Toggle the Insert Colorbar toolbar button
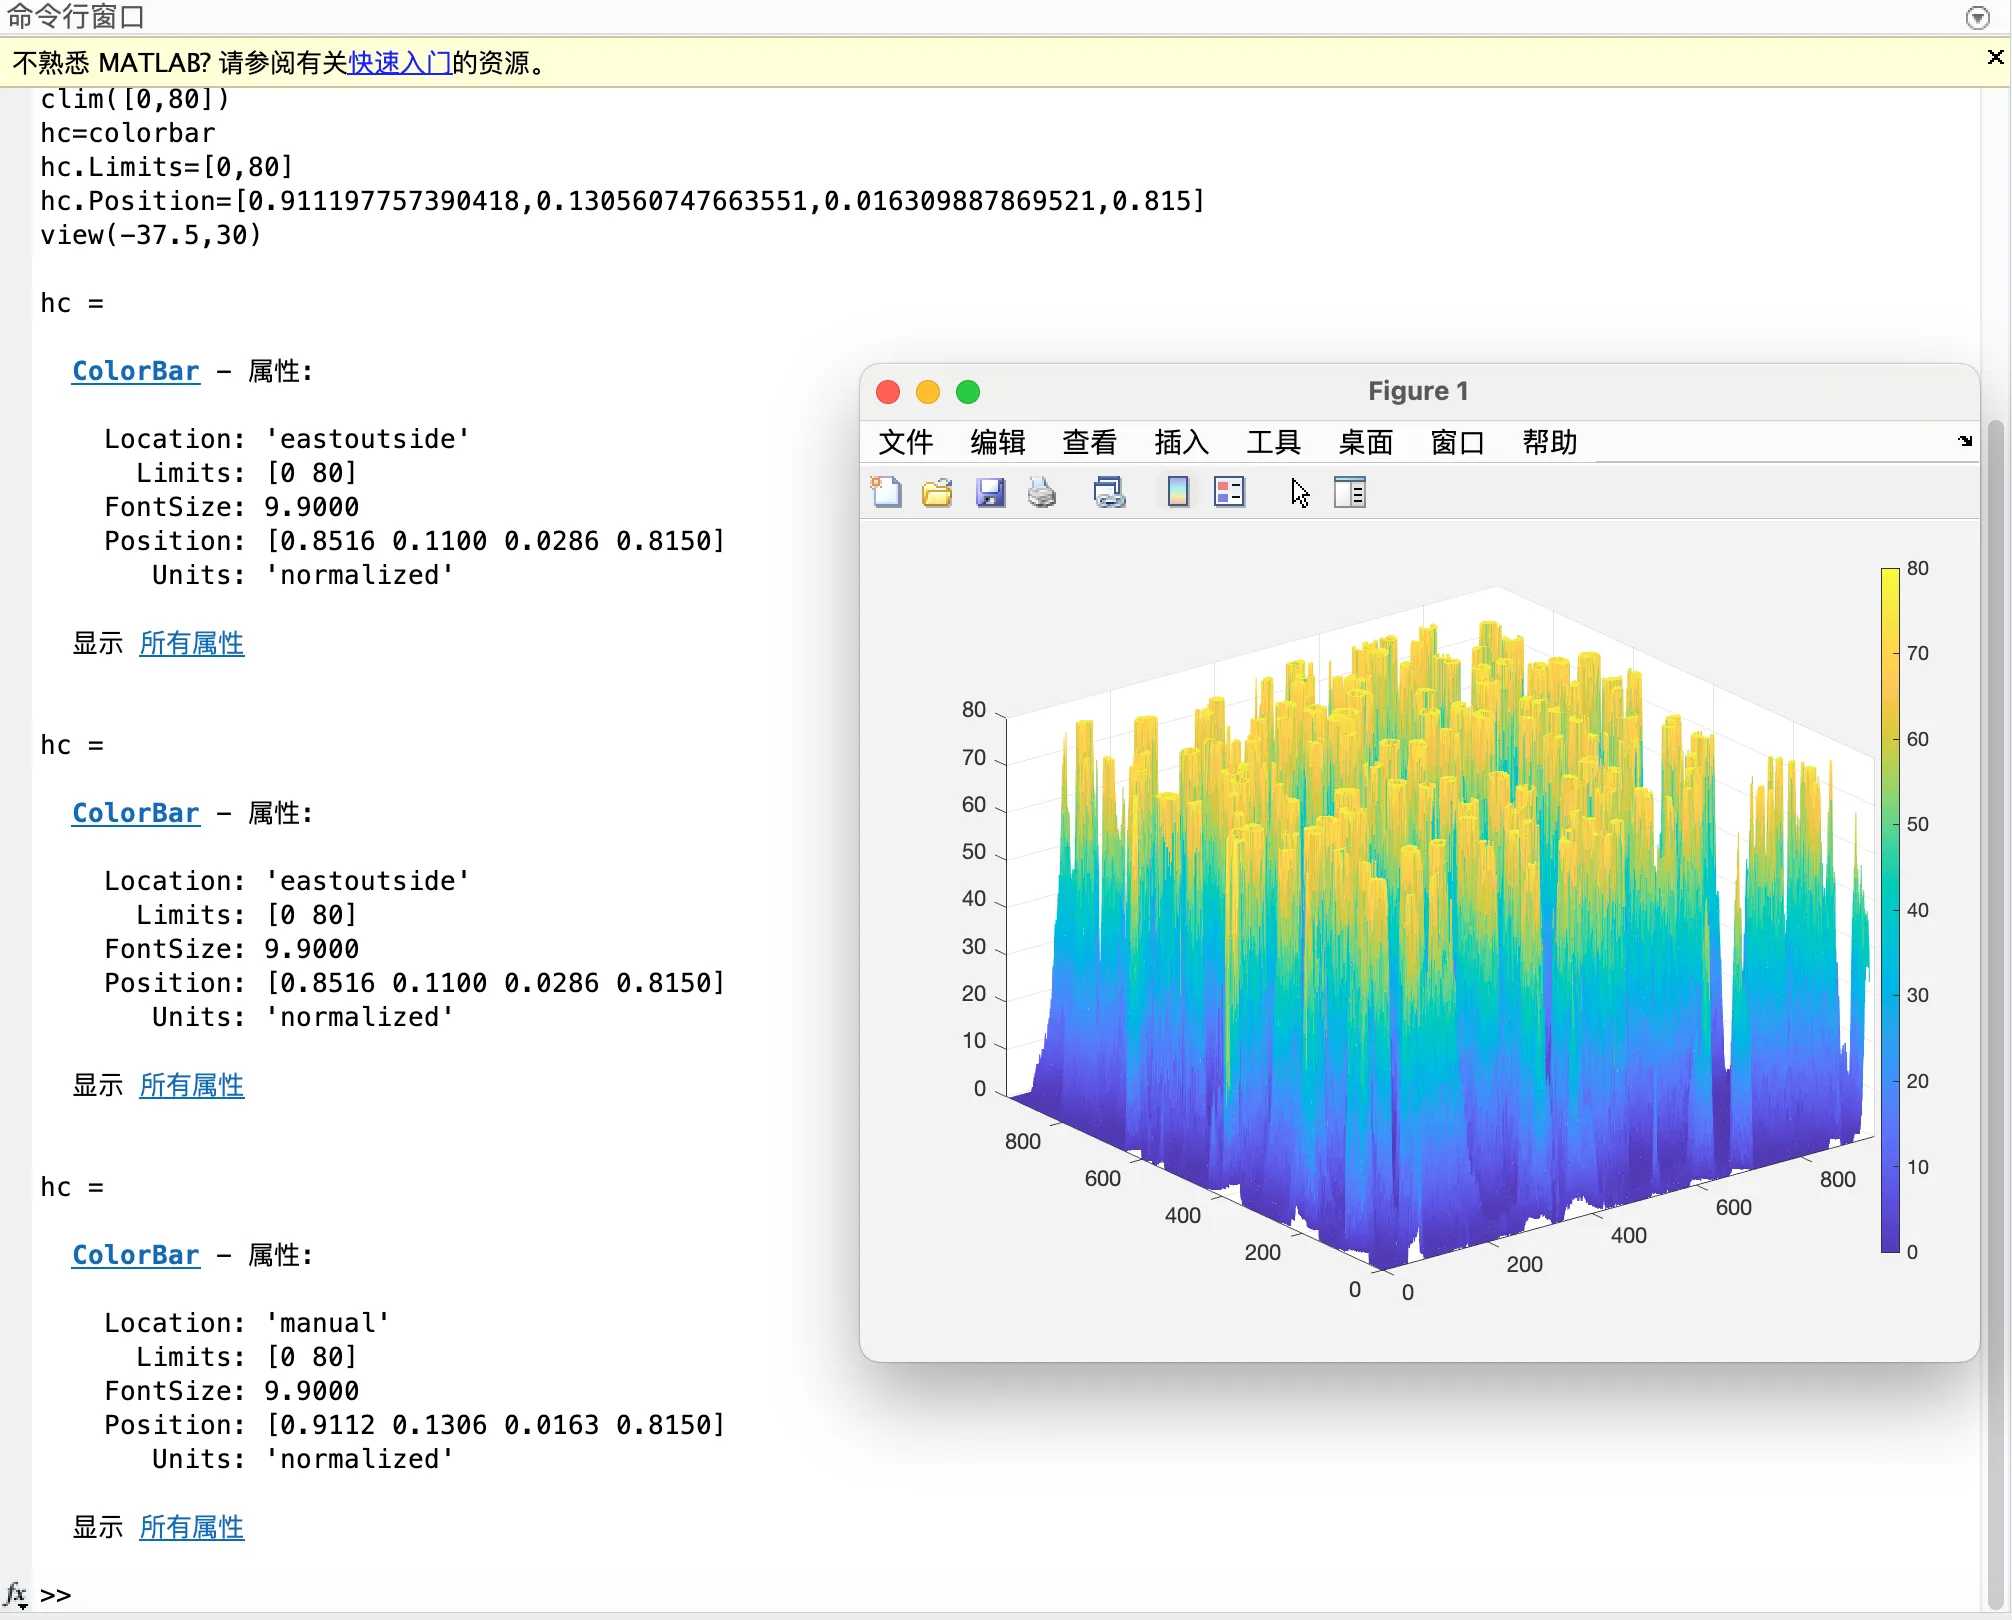 1178,492
